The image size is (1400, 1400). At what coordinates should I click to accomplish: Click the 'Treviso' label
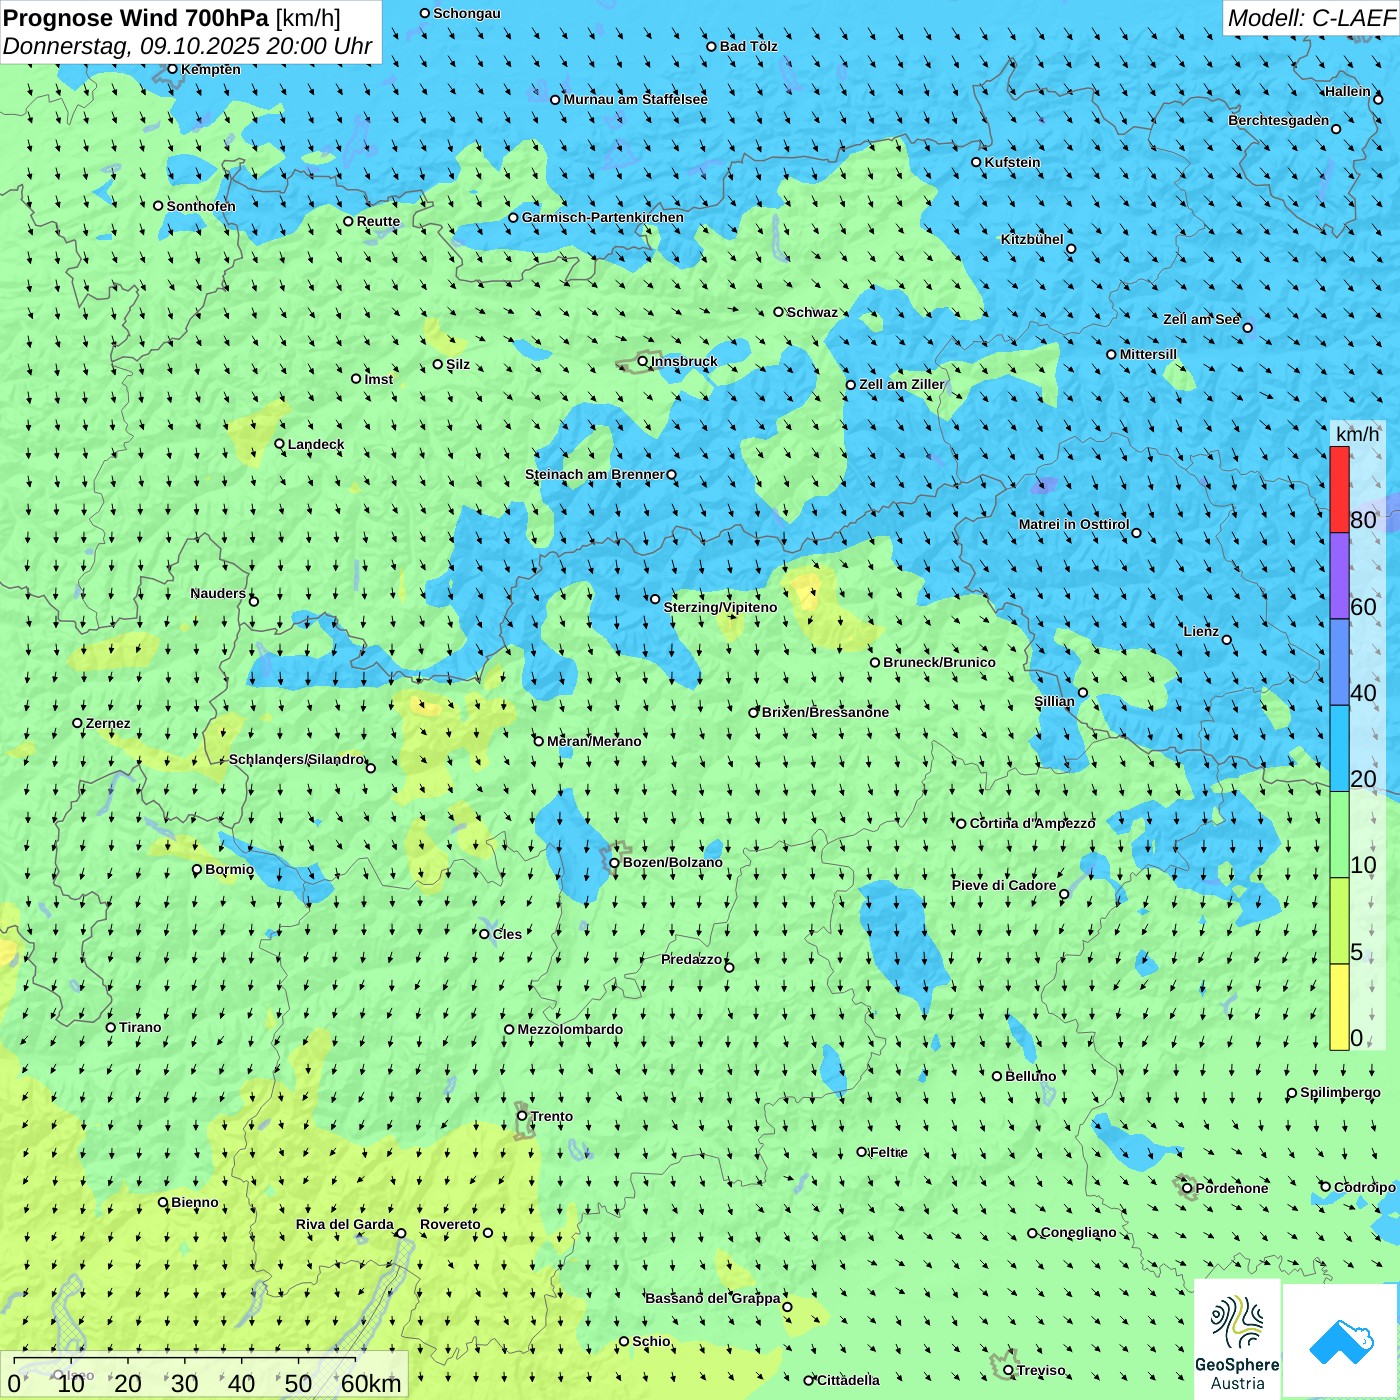pyautogui.click(x=1041, y=1370)
